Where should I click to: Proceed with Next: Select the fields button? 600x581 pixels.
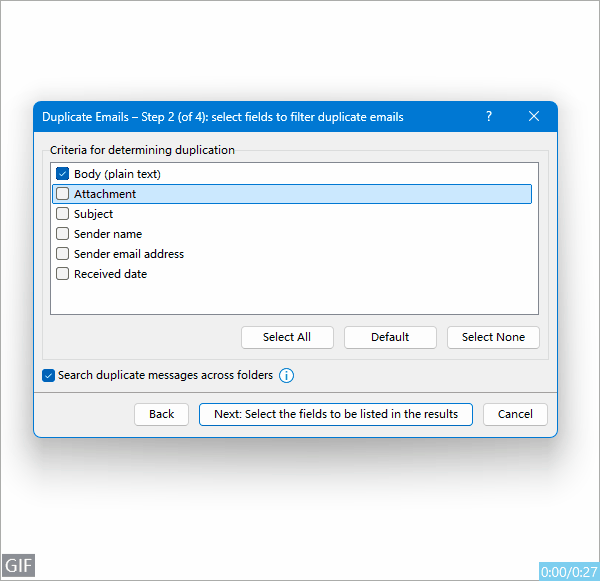click(335, 414)
